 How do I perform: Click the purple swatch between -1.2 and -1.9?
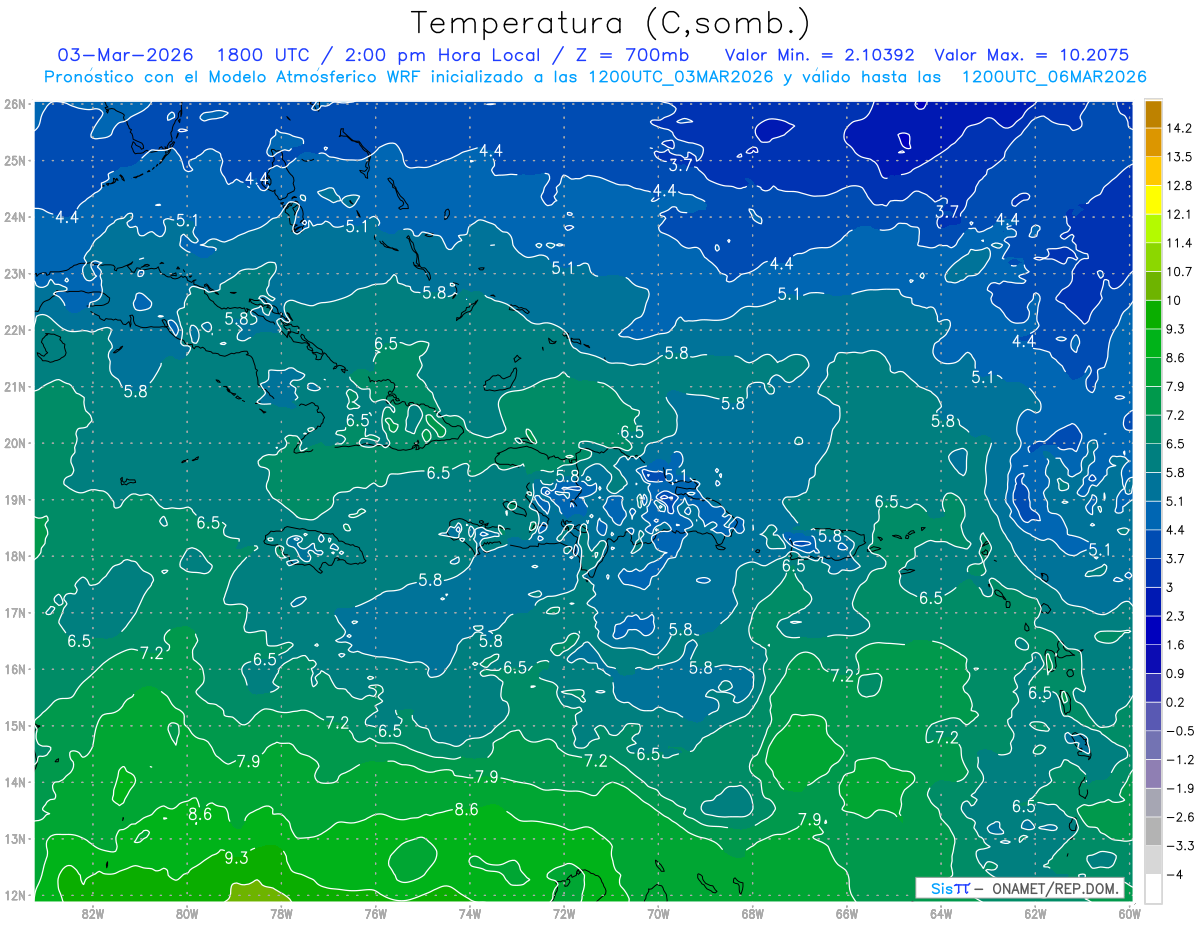point(1154,773)
